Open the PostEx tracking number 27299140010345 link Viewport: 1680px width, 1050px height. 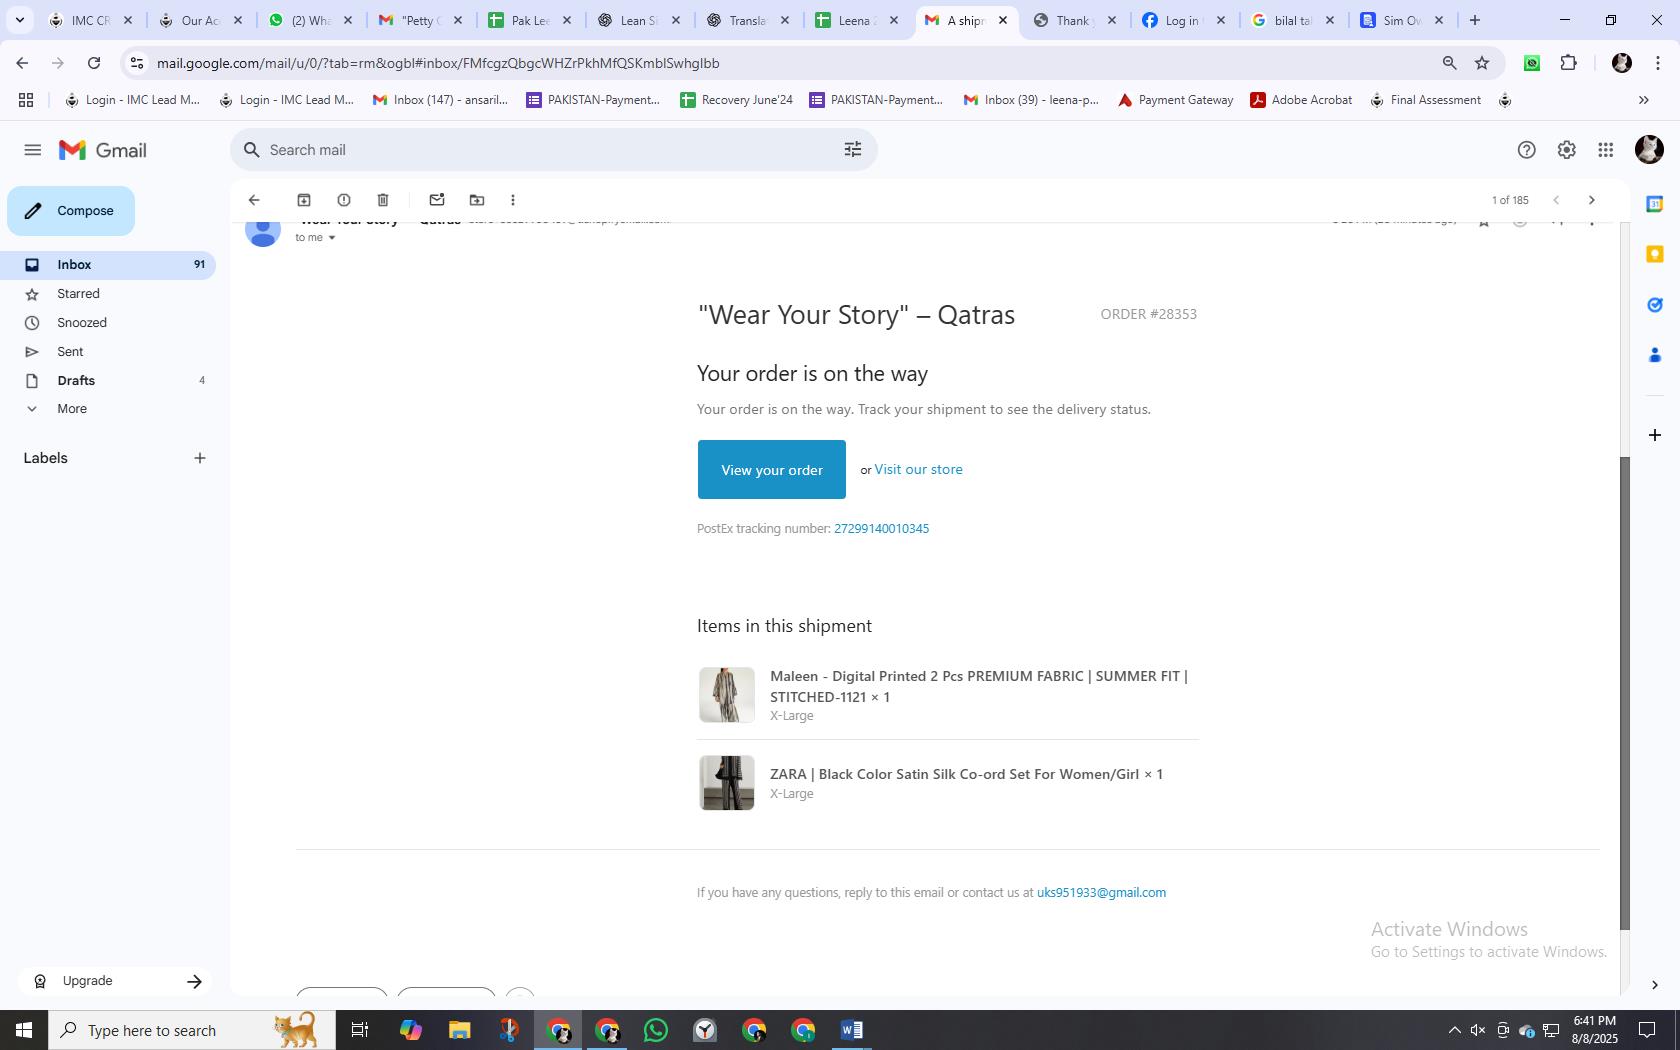coord(881,529)
